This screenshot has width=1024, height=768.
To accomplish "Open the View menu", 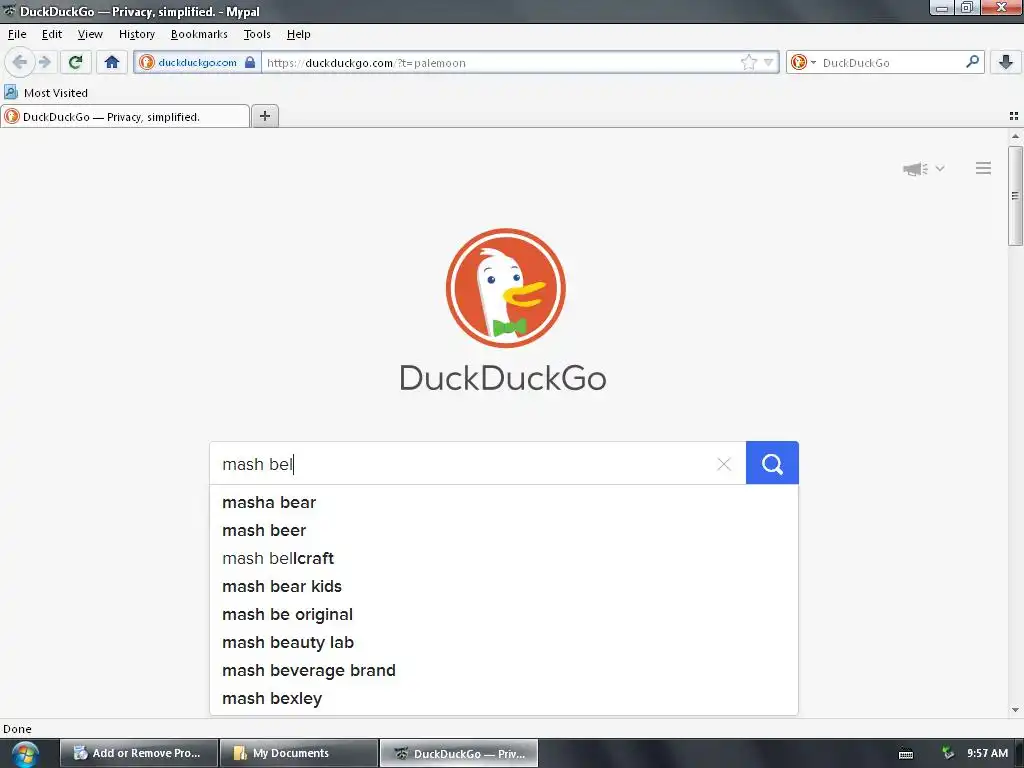I will point(90,34).
